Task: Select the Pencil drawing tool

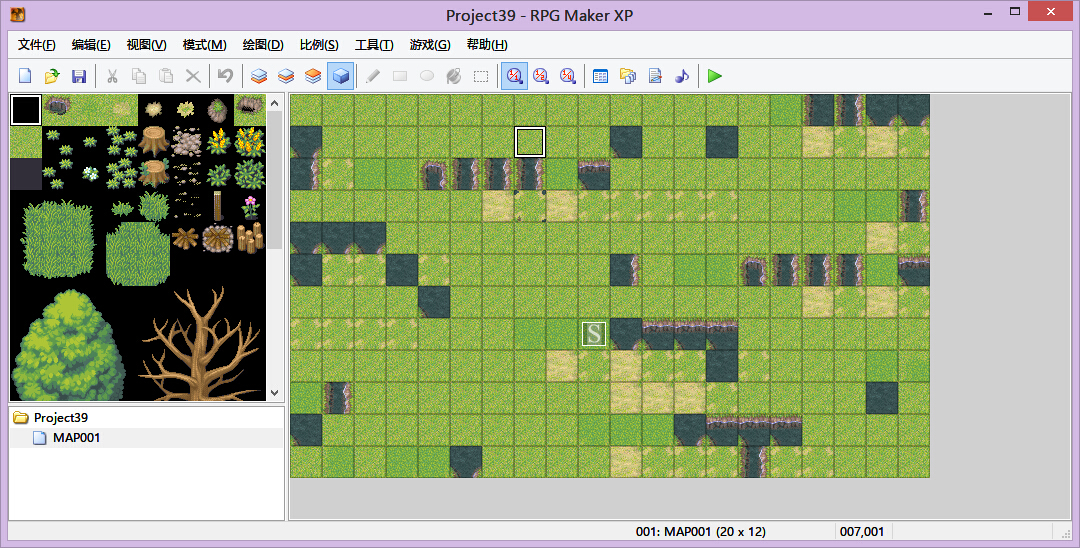Action: (373, 76)
